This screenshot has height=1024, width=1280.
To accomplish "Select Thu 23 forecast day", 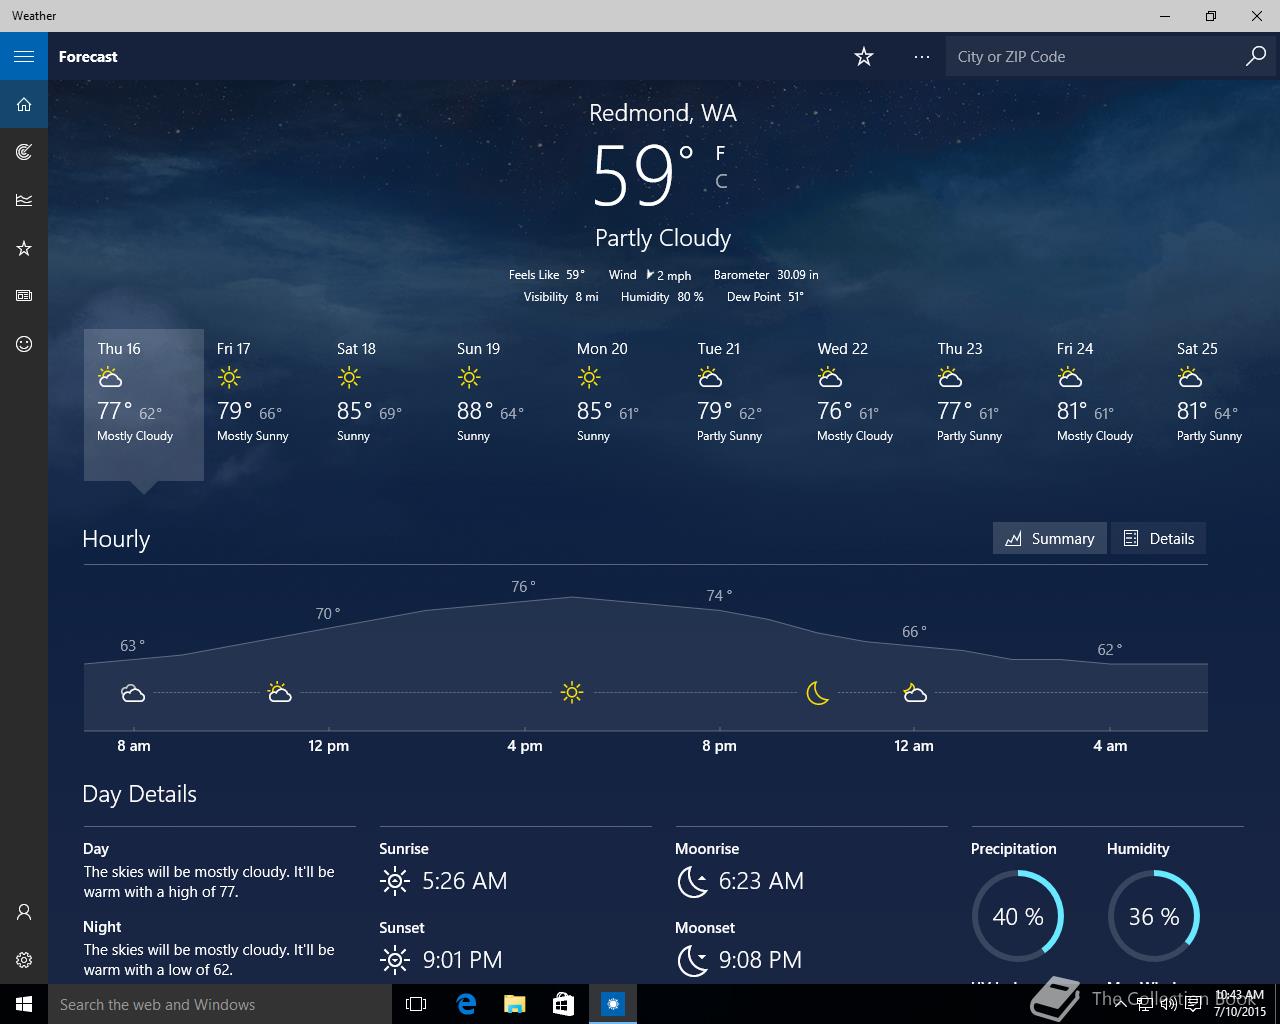I will [x=984, y=404].
